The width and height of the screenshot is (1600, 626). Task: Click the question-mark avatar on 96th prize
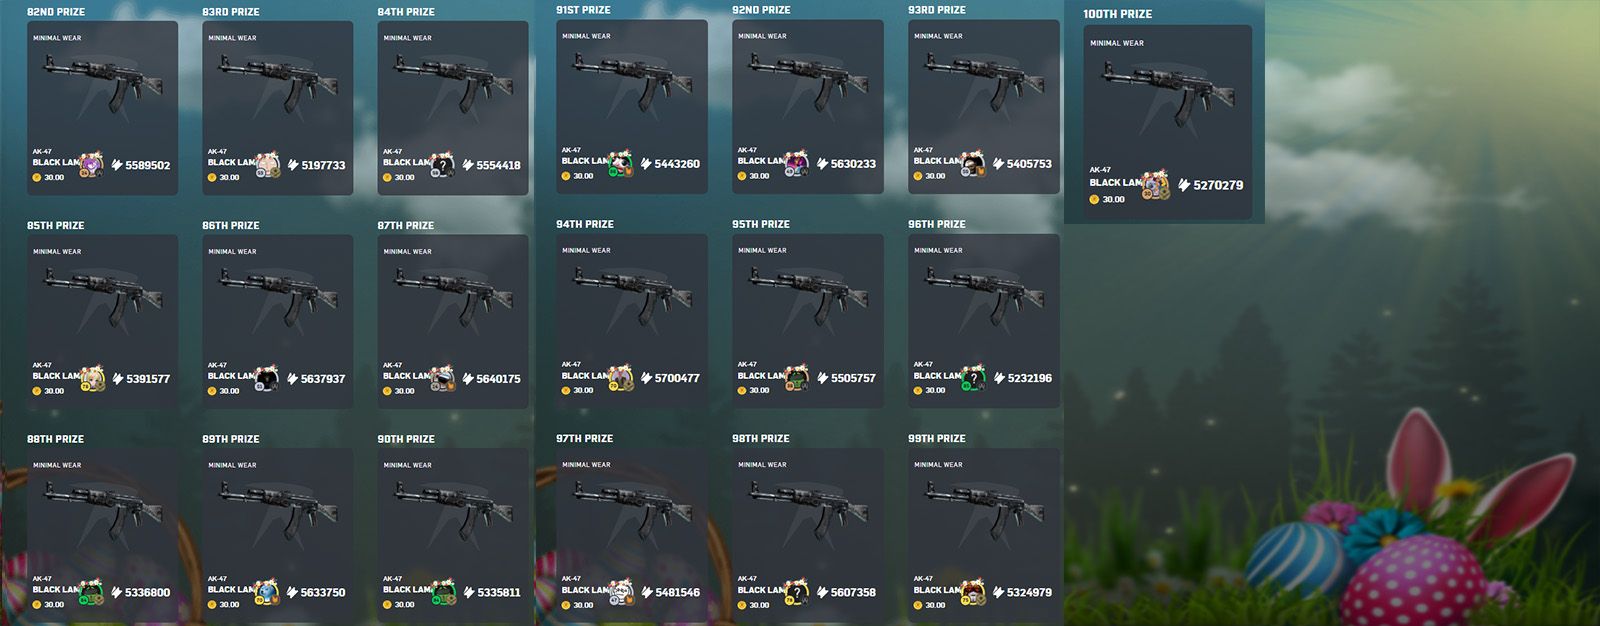pyautogui.click(x=973, y=378)
